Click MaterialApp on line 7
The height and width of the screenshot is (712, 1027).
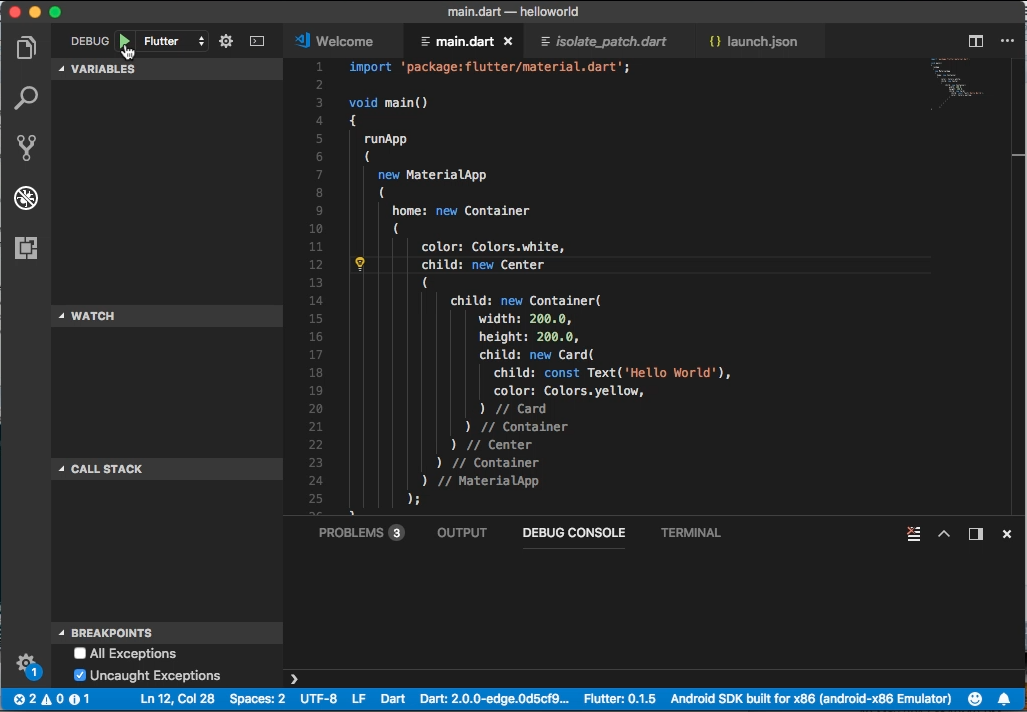pyautogui.click(x=446, y=174)
